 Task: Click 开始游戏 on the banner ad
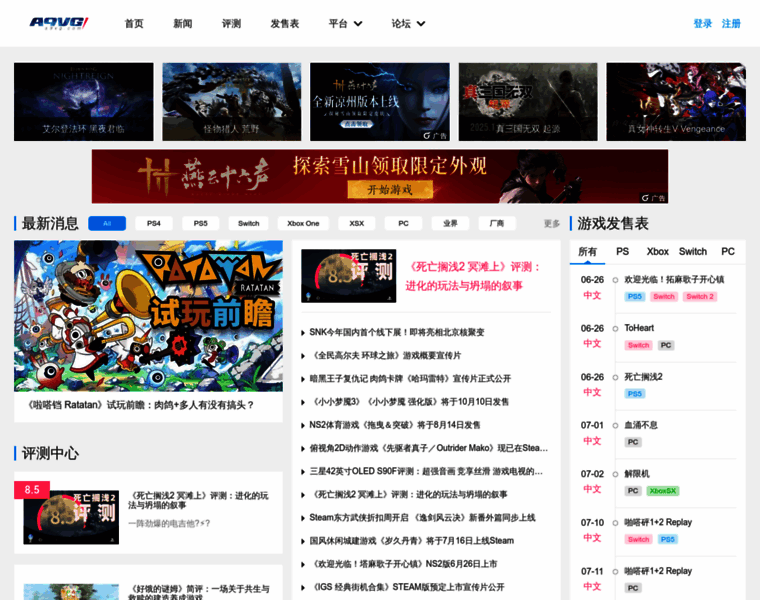[390, 189]
